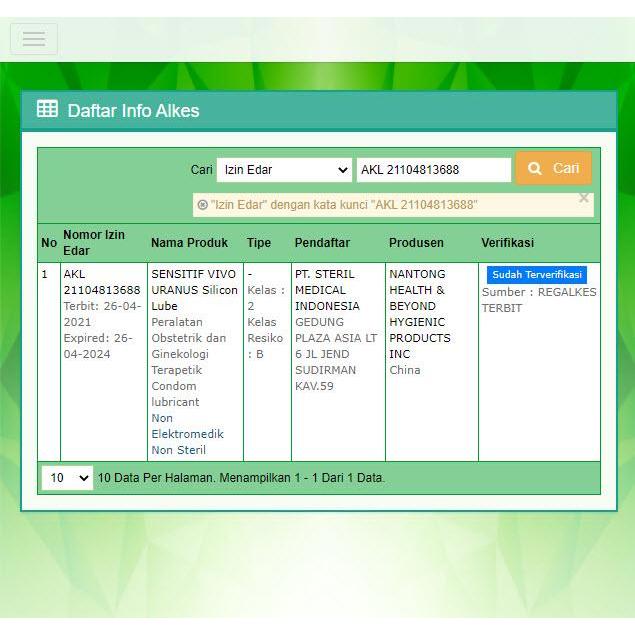Image resolution: width=635 pixels, height=635 pixels.
Task: Click the magnifier icon in Cari button
Action: click(535, 169)
